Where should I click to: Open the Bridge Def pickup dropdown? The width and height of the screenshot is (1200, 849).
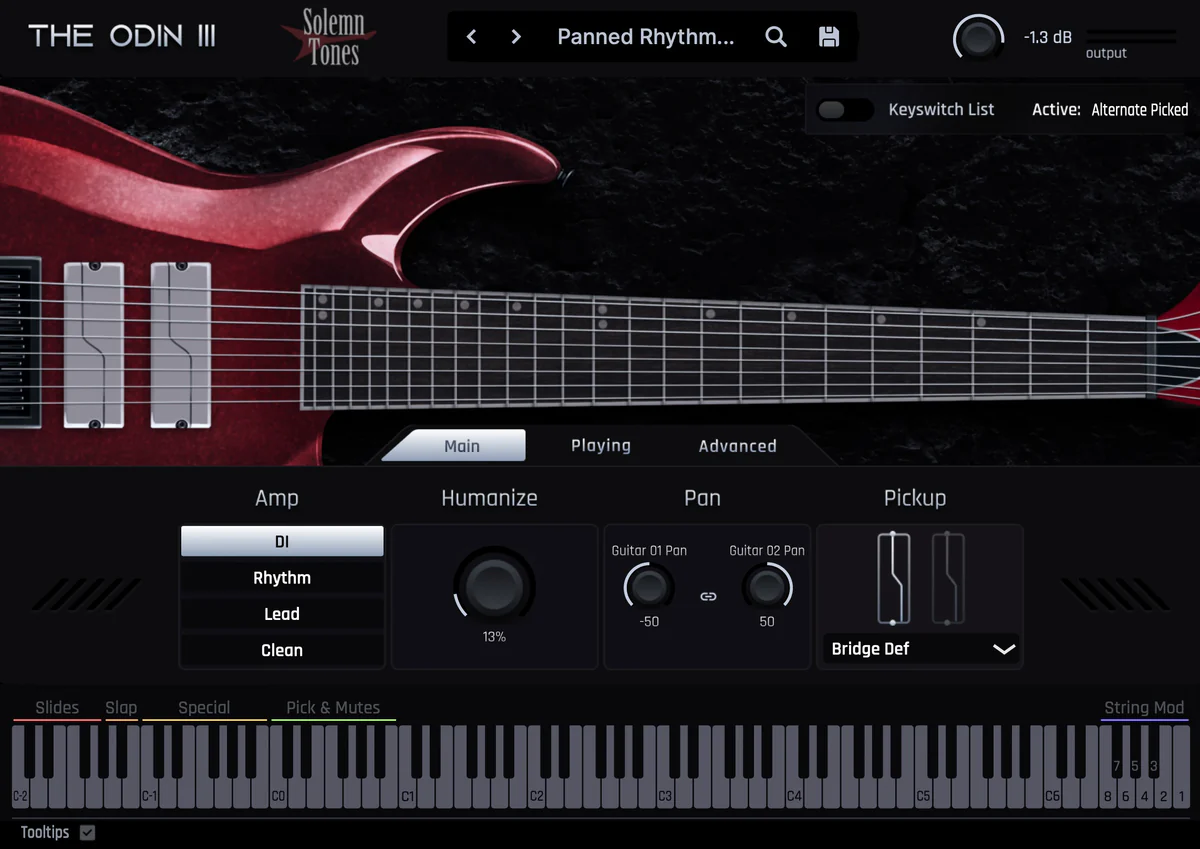click(919, 648)
